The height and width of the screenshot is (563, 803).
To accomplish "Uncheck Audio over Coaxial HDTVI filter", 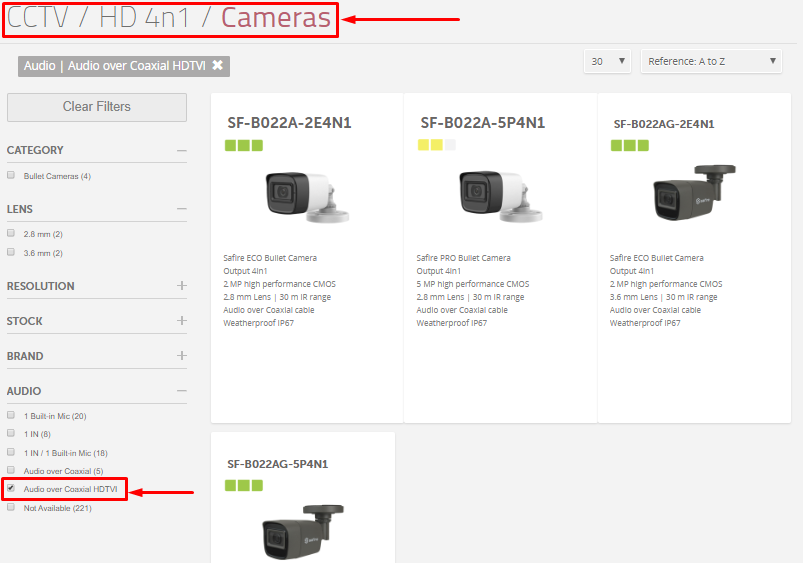I will point(11,488).
